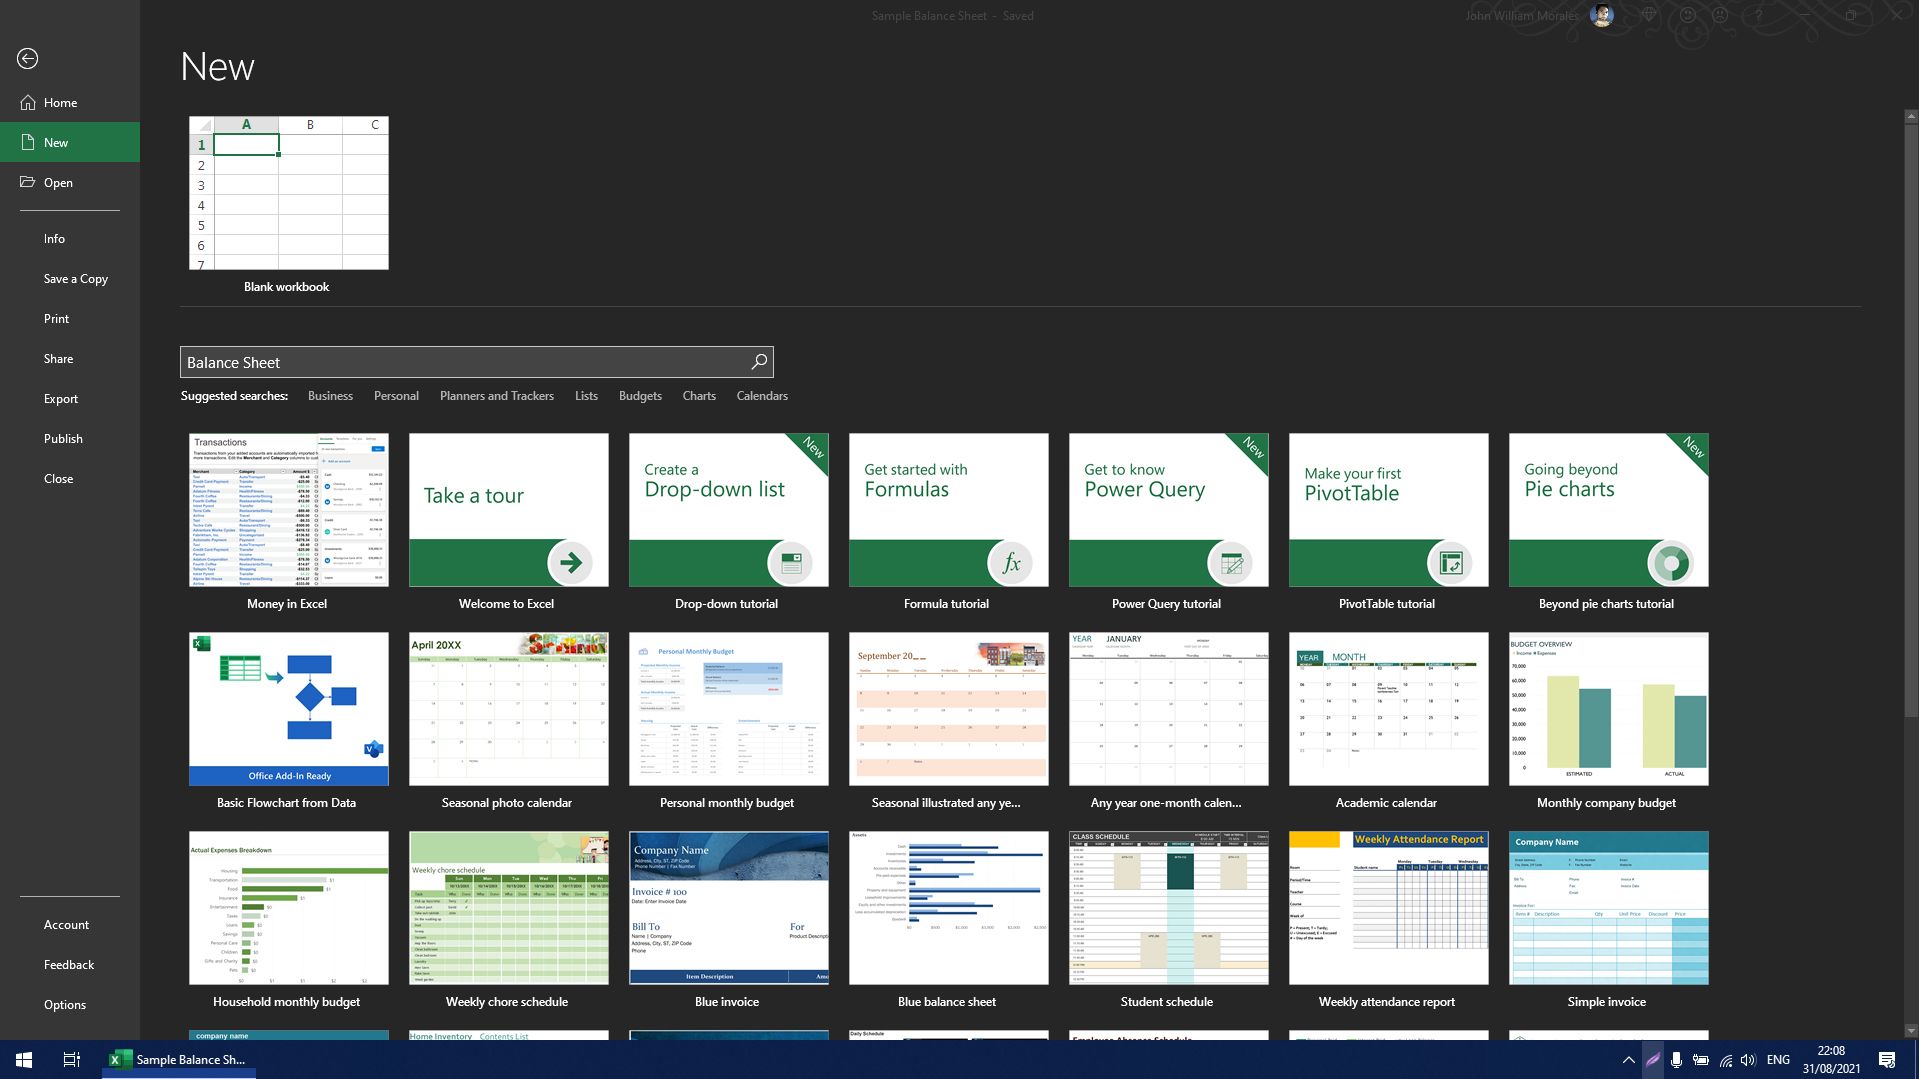Open Any year one-month calendar template
The image size is (1919, 1079).
click(x=1168, y=709)
